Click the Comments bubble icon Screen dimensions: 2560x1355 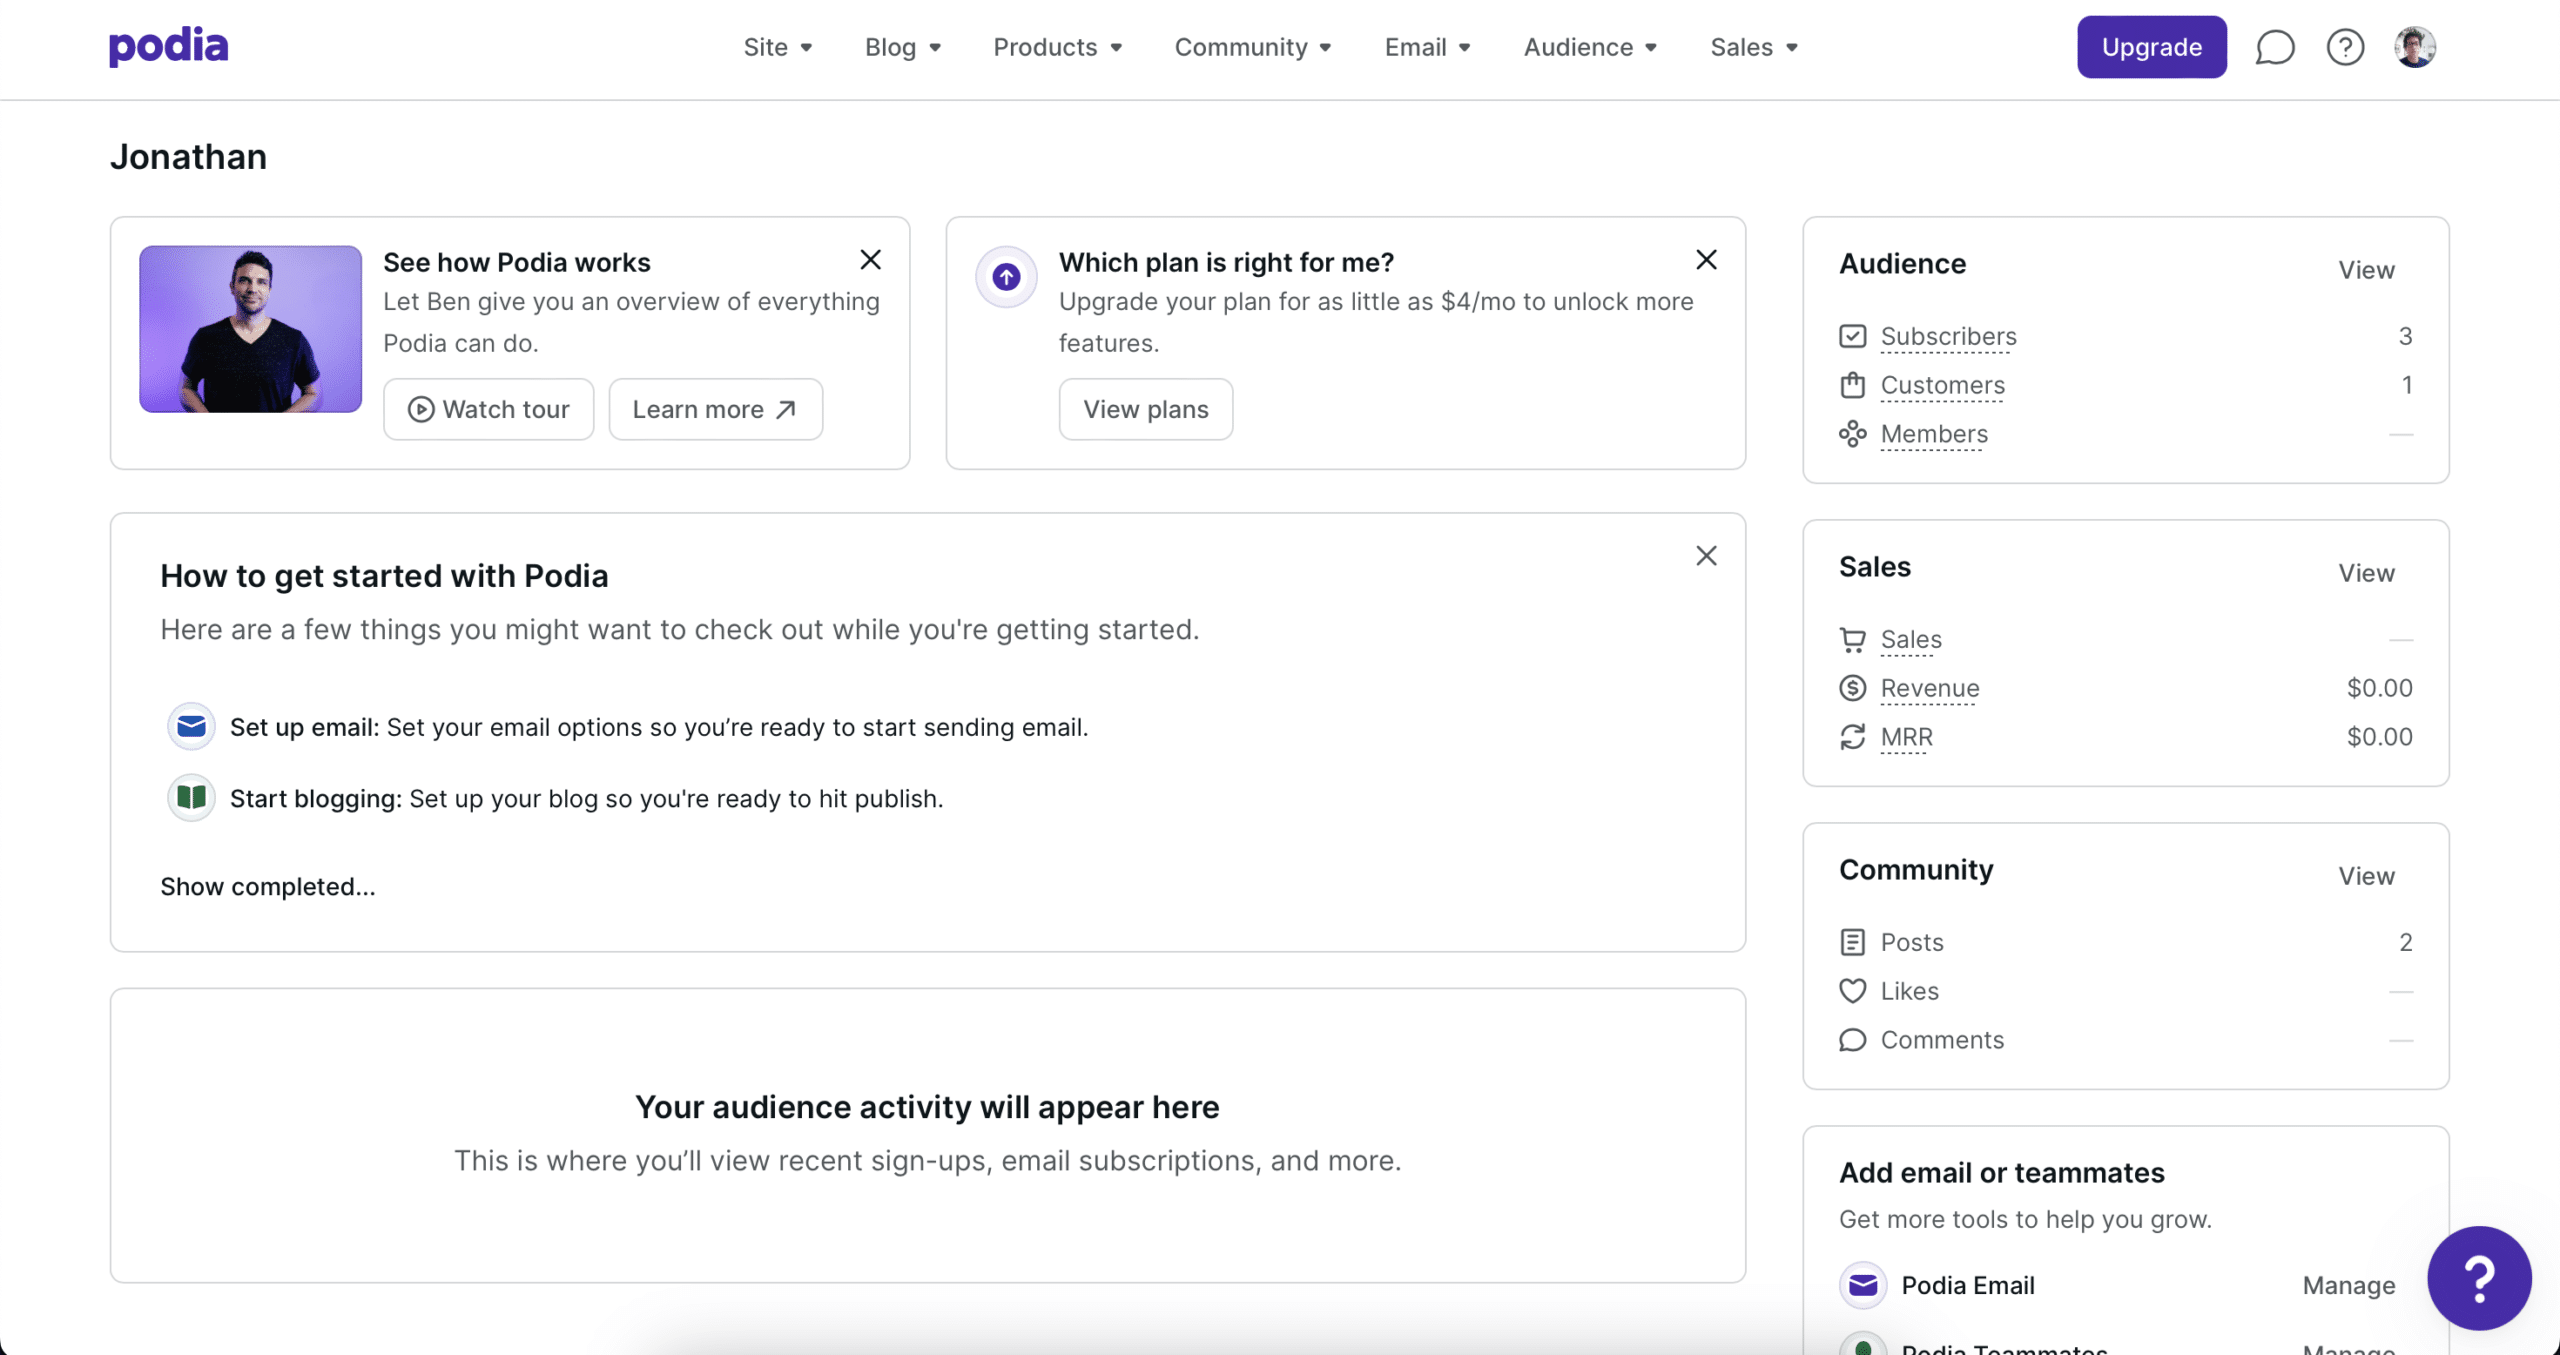point(1852,1040)
